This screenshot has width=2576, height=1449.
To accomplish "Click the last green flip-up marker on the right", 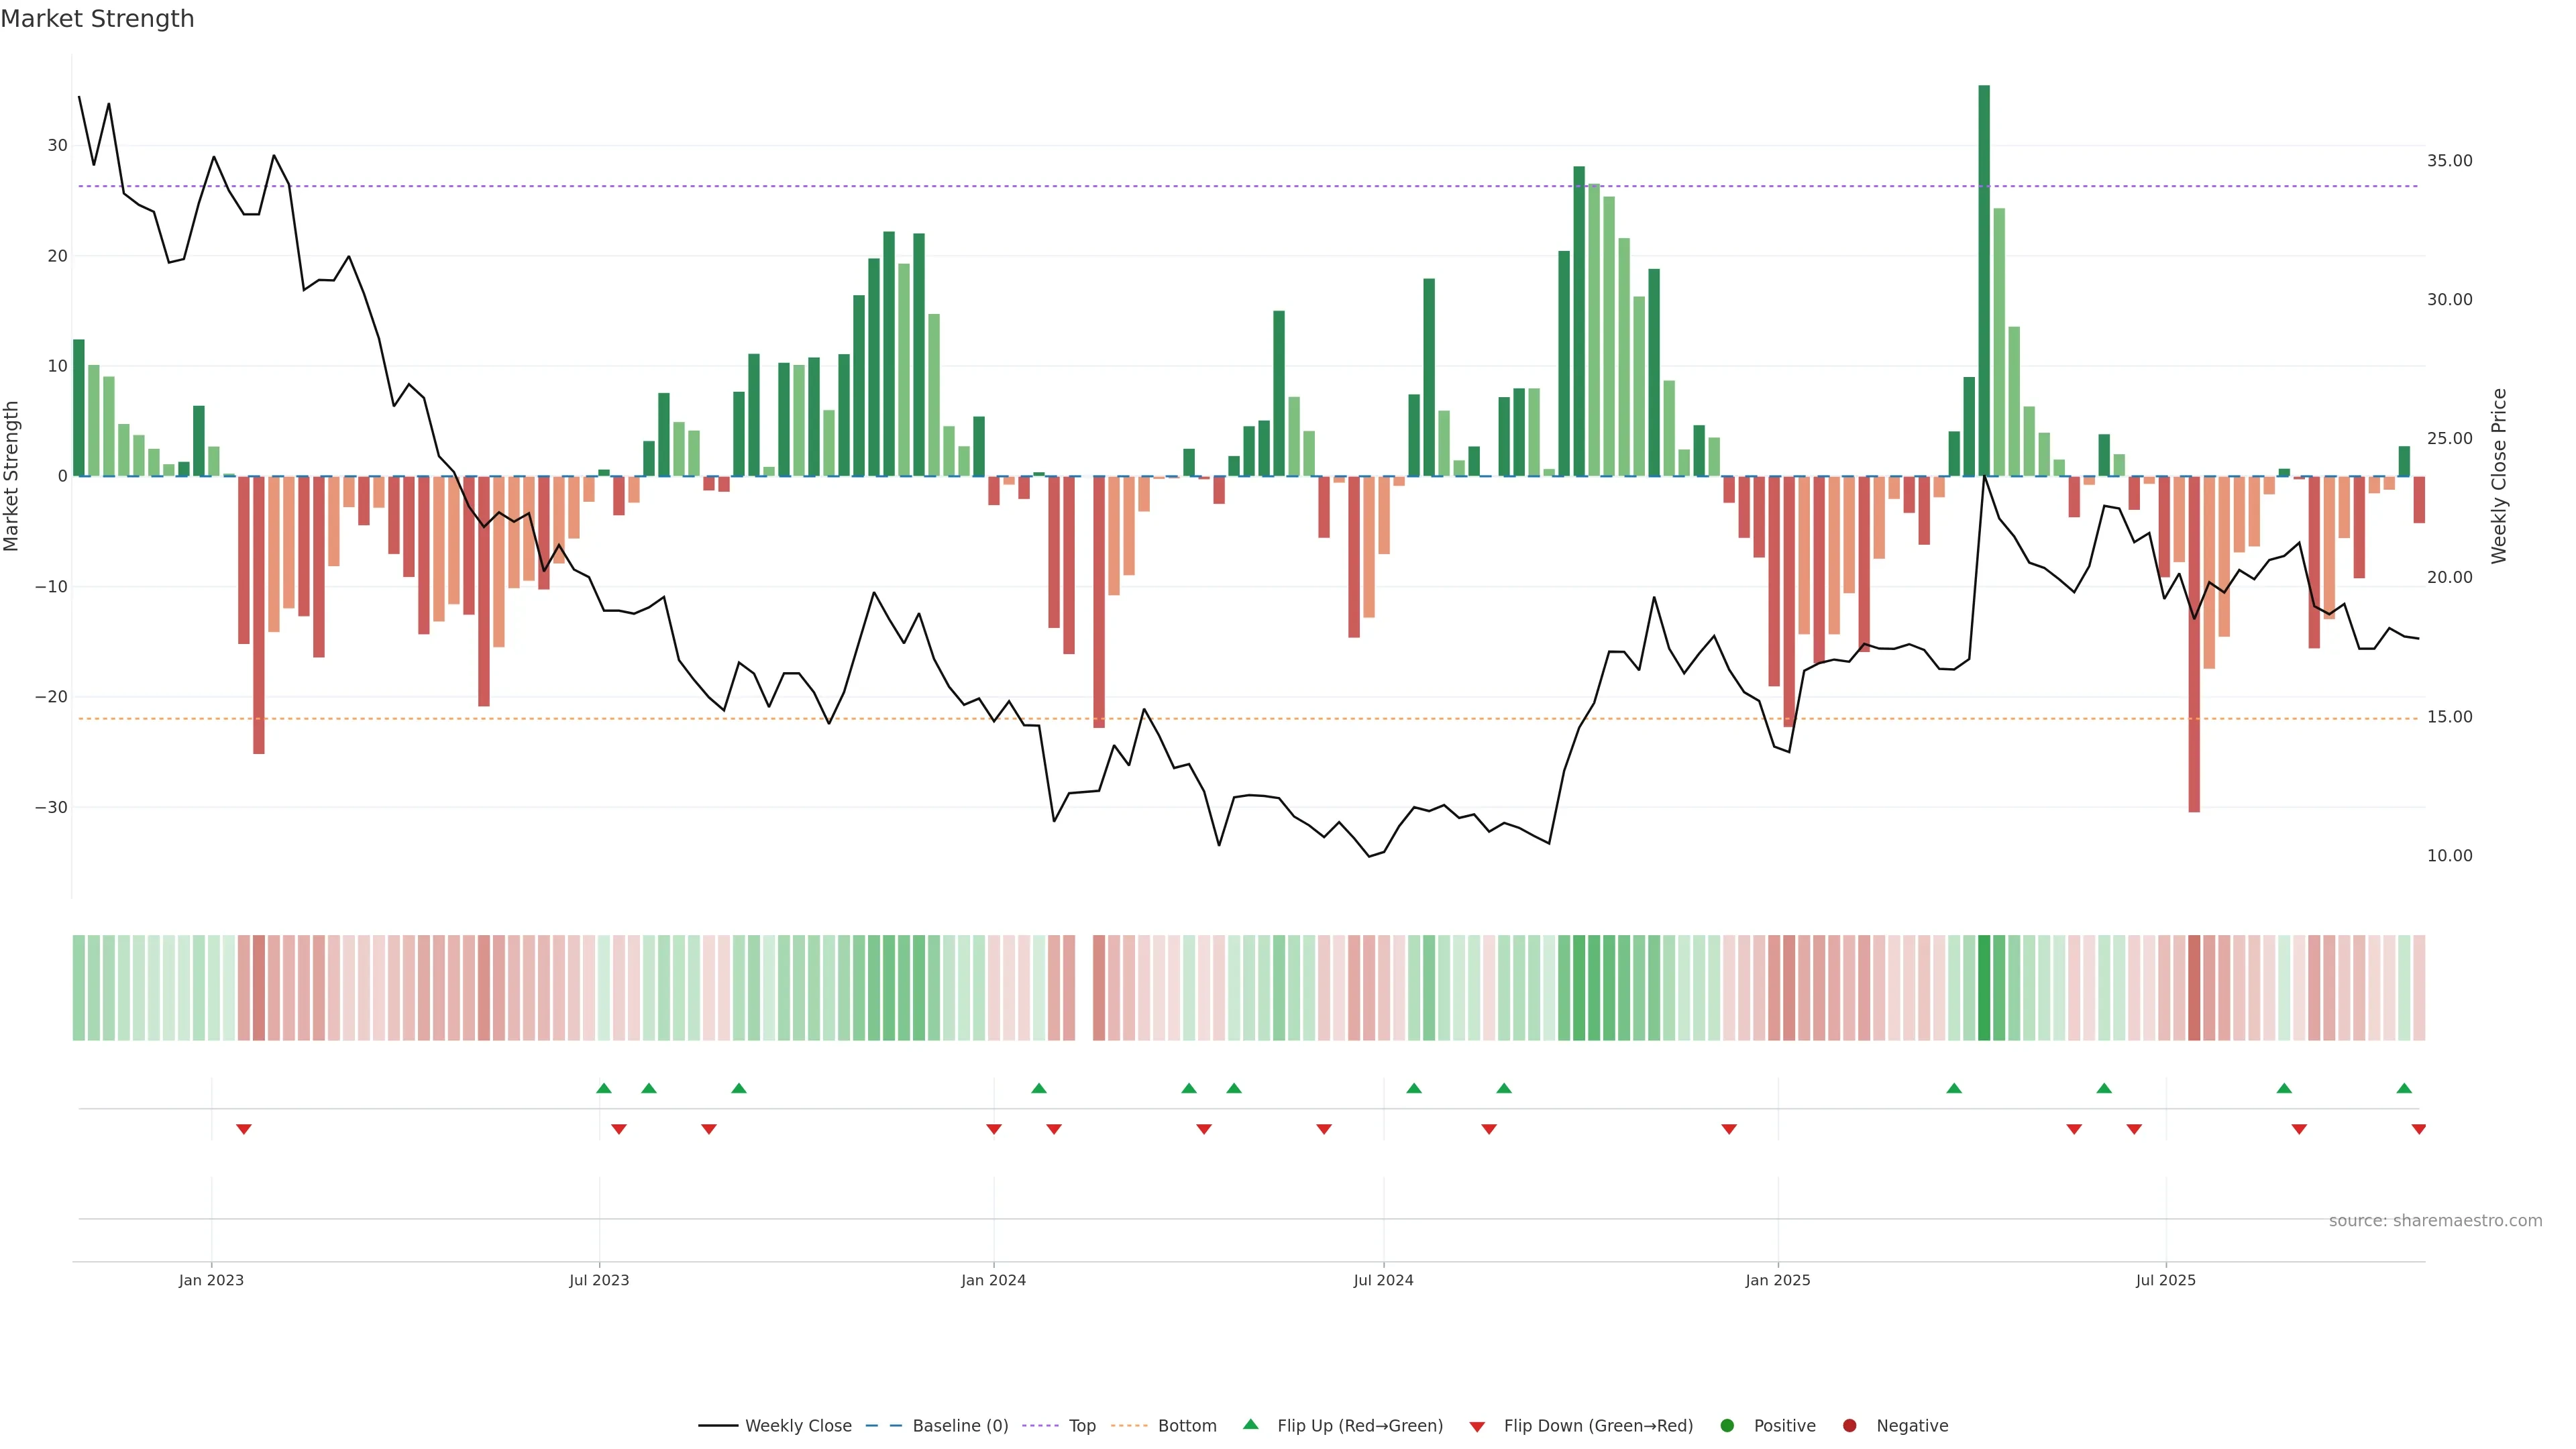I will [x=2404, y=1088].
